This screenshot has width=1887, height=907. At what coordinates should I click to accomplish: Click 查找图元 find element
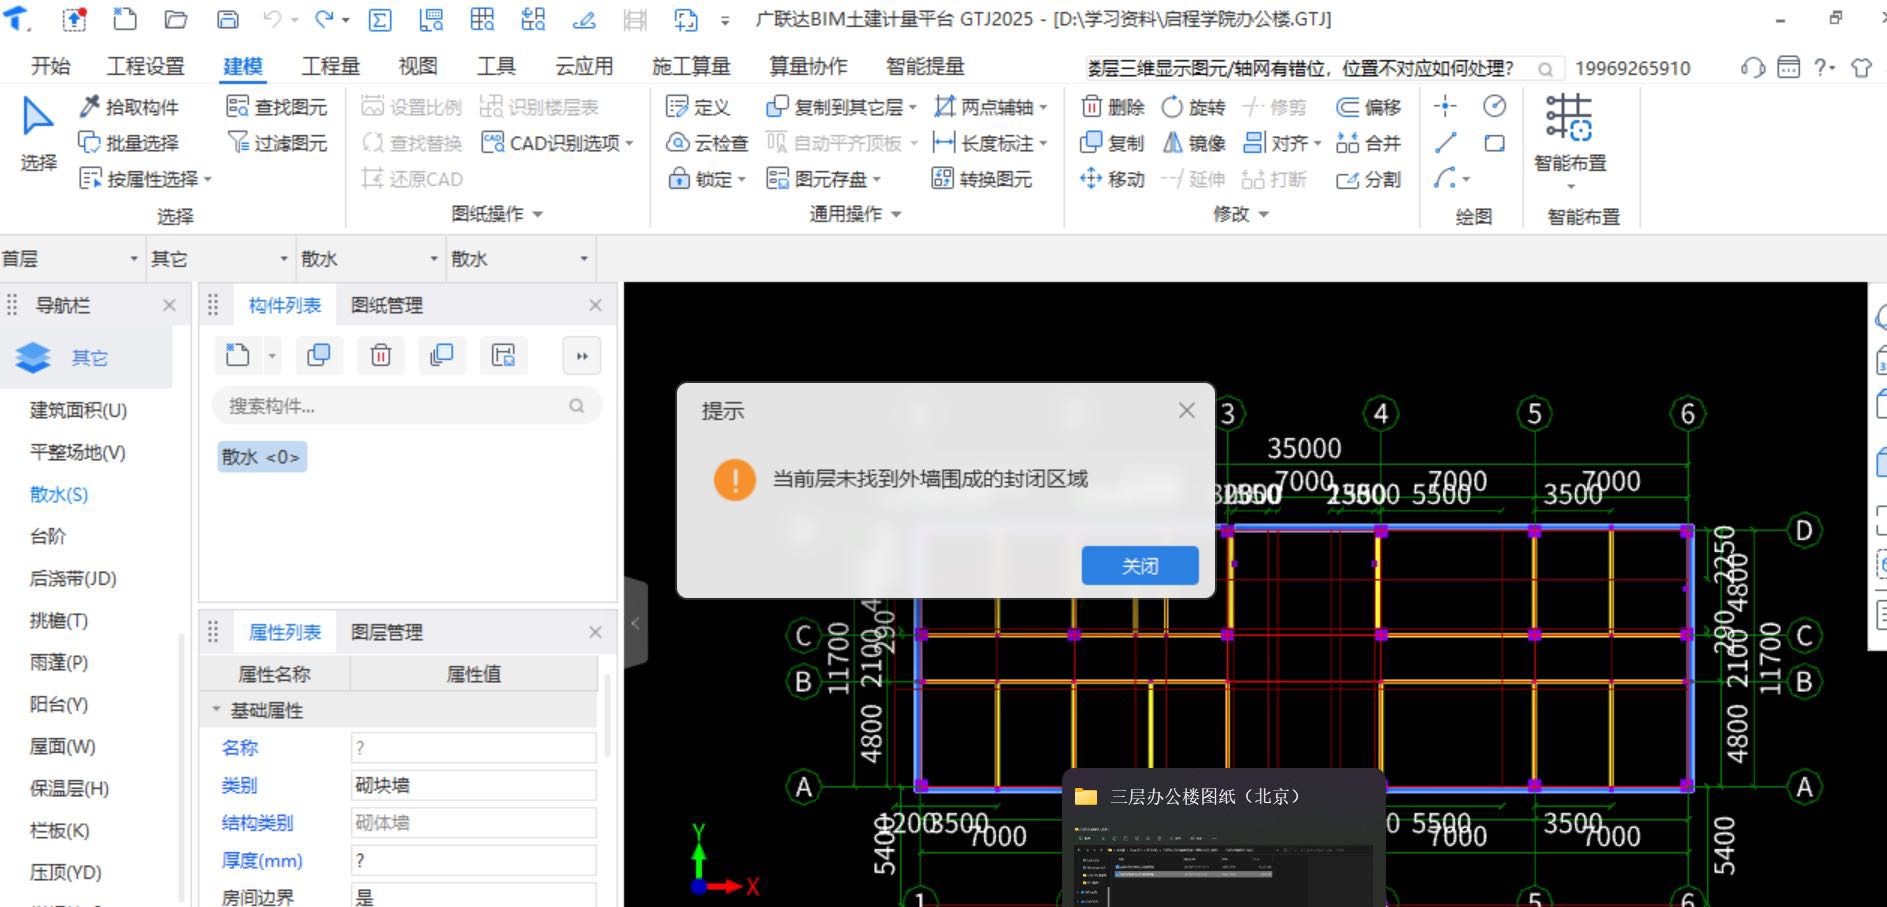tap(277, 107)
